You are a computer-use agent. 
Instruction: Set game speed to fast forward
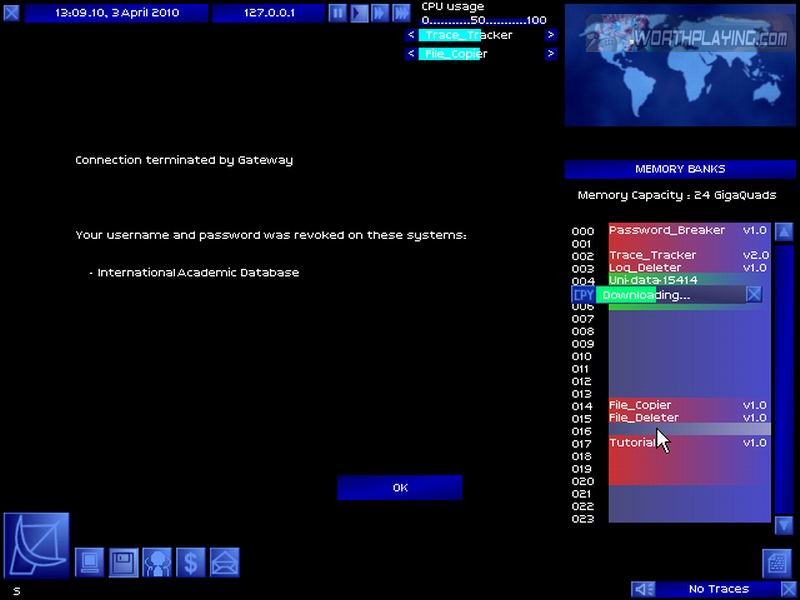tap(380, 13)
